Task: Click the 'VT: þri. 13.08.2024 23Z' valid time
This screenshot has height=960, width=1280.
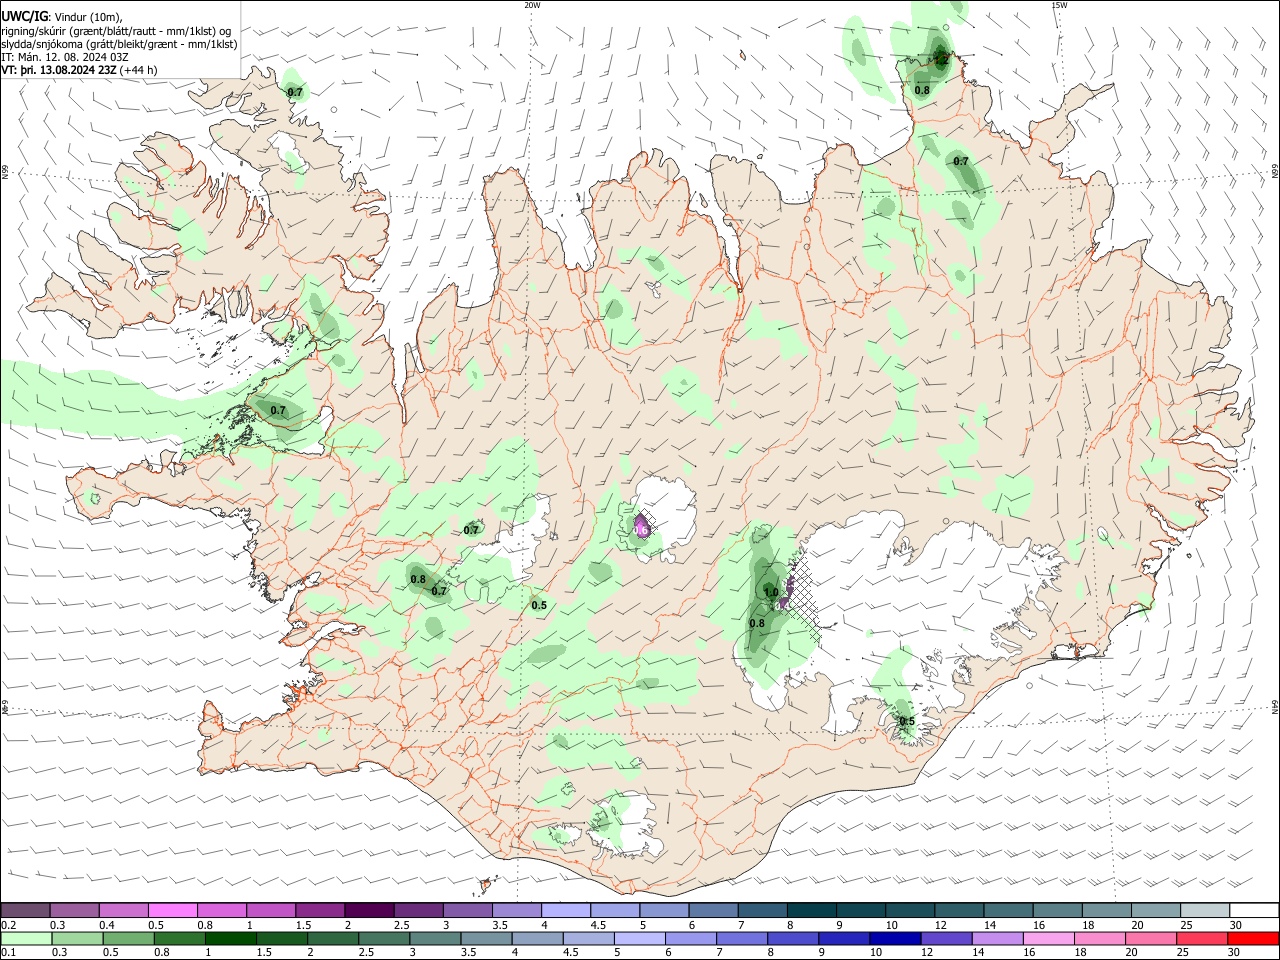Action: pos(58,70)
